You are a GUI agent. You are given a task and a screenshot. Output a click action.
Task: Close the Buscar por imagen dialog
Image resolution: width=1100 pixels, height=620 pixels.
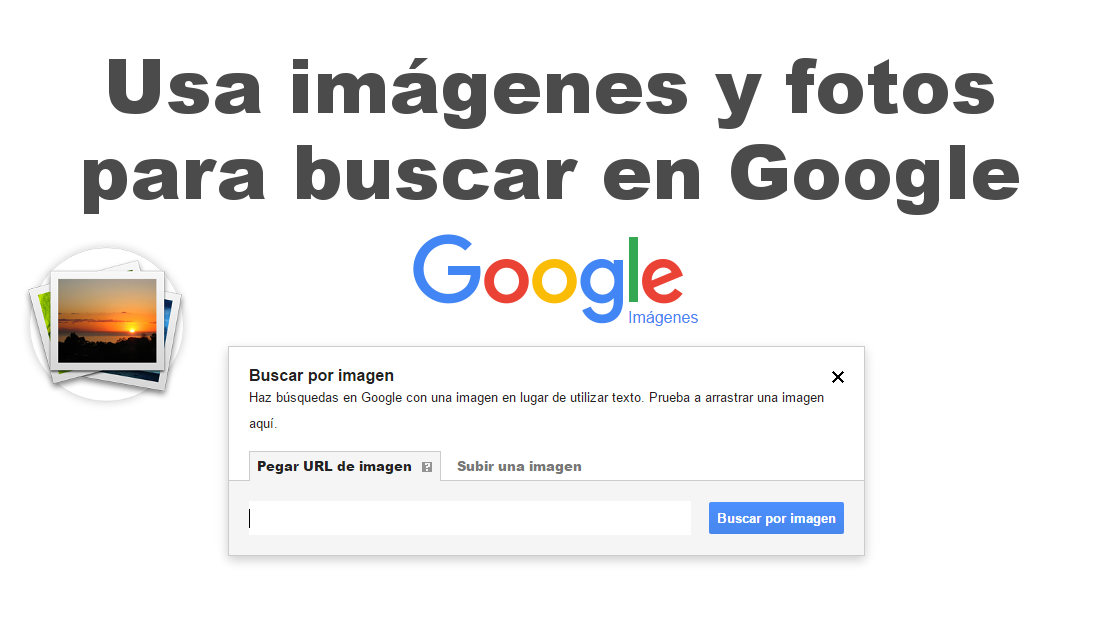pyautogui.click(x=838, y=377)
